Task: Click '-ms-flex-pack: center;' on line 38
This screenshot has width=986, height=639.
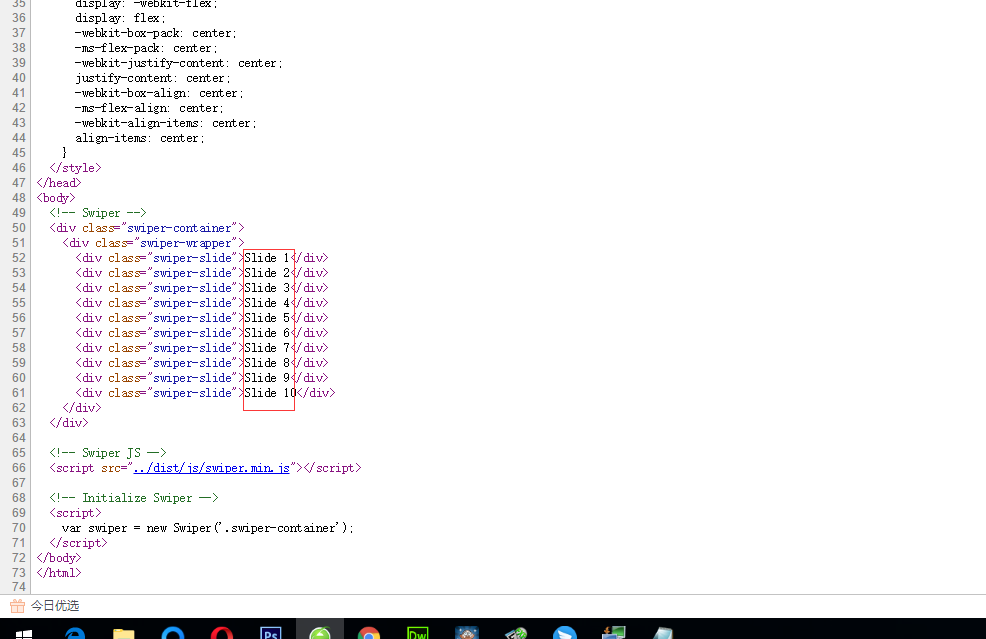Action: 146,48
